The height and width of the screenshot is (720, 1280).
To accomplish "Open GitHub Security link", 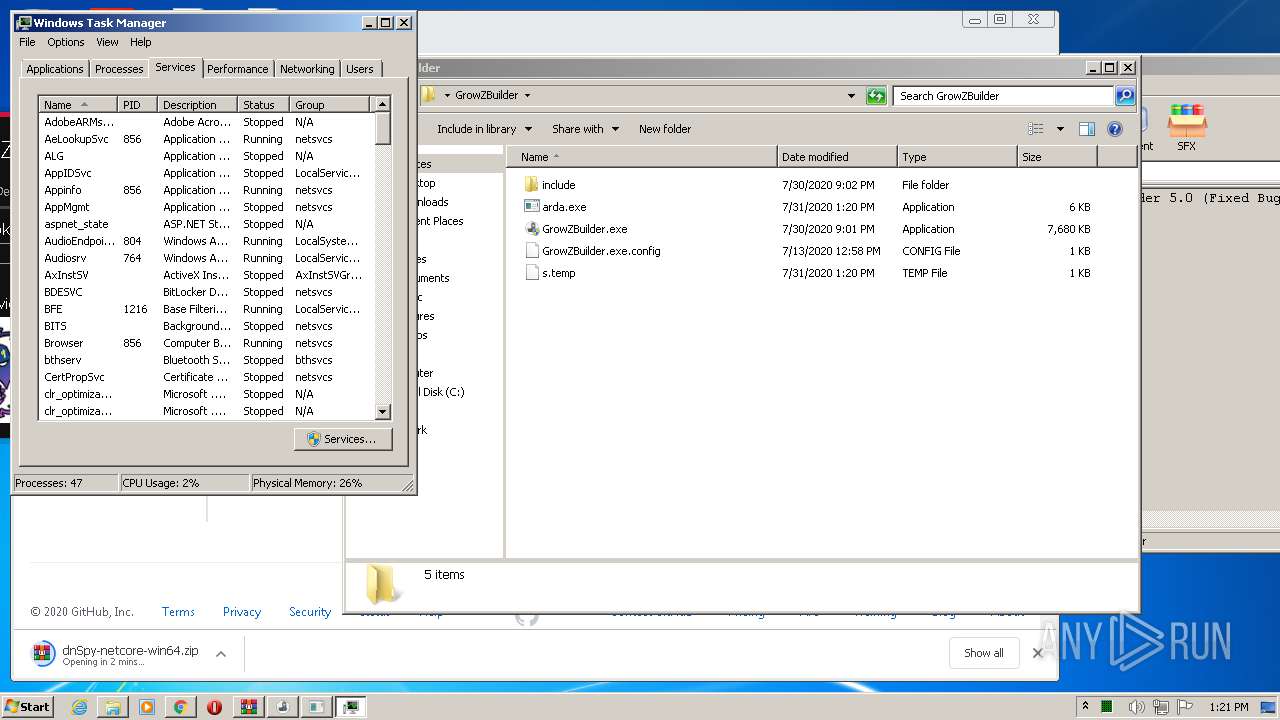I will 310,612.
